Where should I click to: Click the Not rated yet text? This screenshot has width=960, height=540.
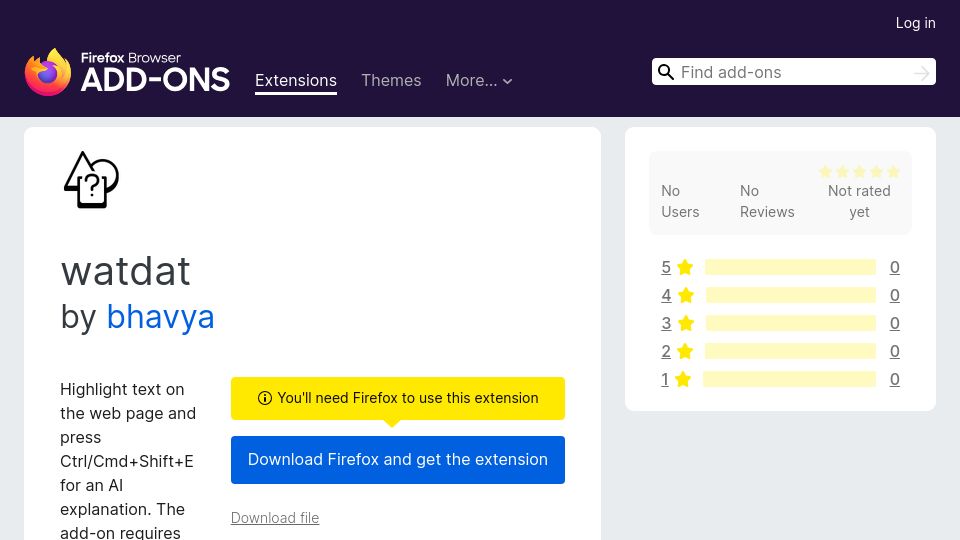click(859, 201)
